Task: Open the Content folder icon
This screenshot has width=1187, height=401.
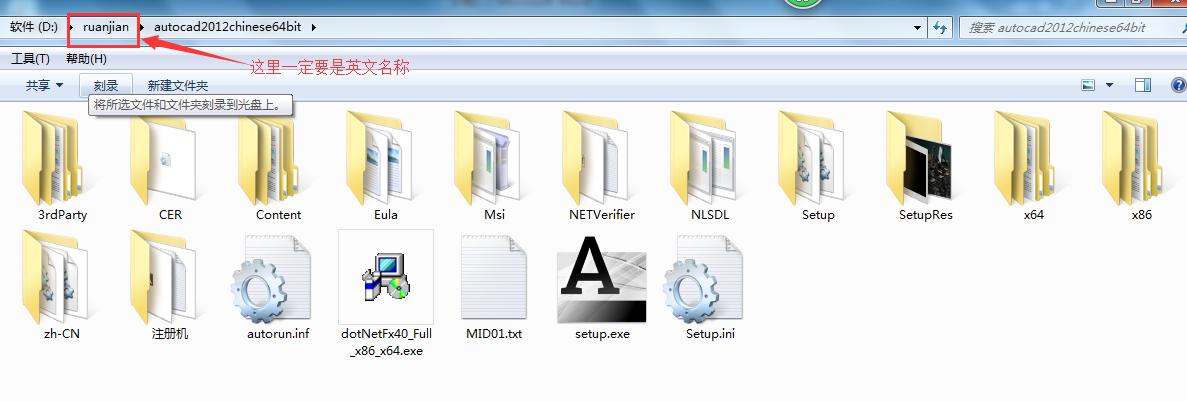Action: pyautogui.click(x=271, y=158)
